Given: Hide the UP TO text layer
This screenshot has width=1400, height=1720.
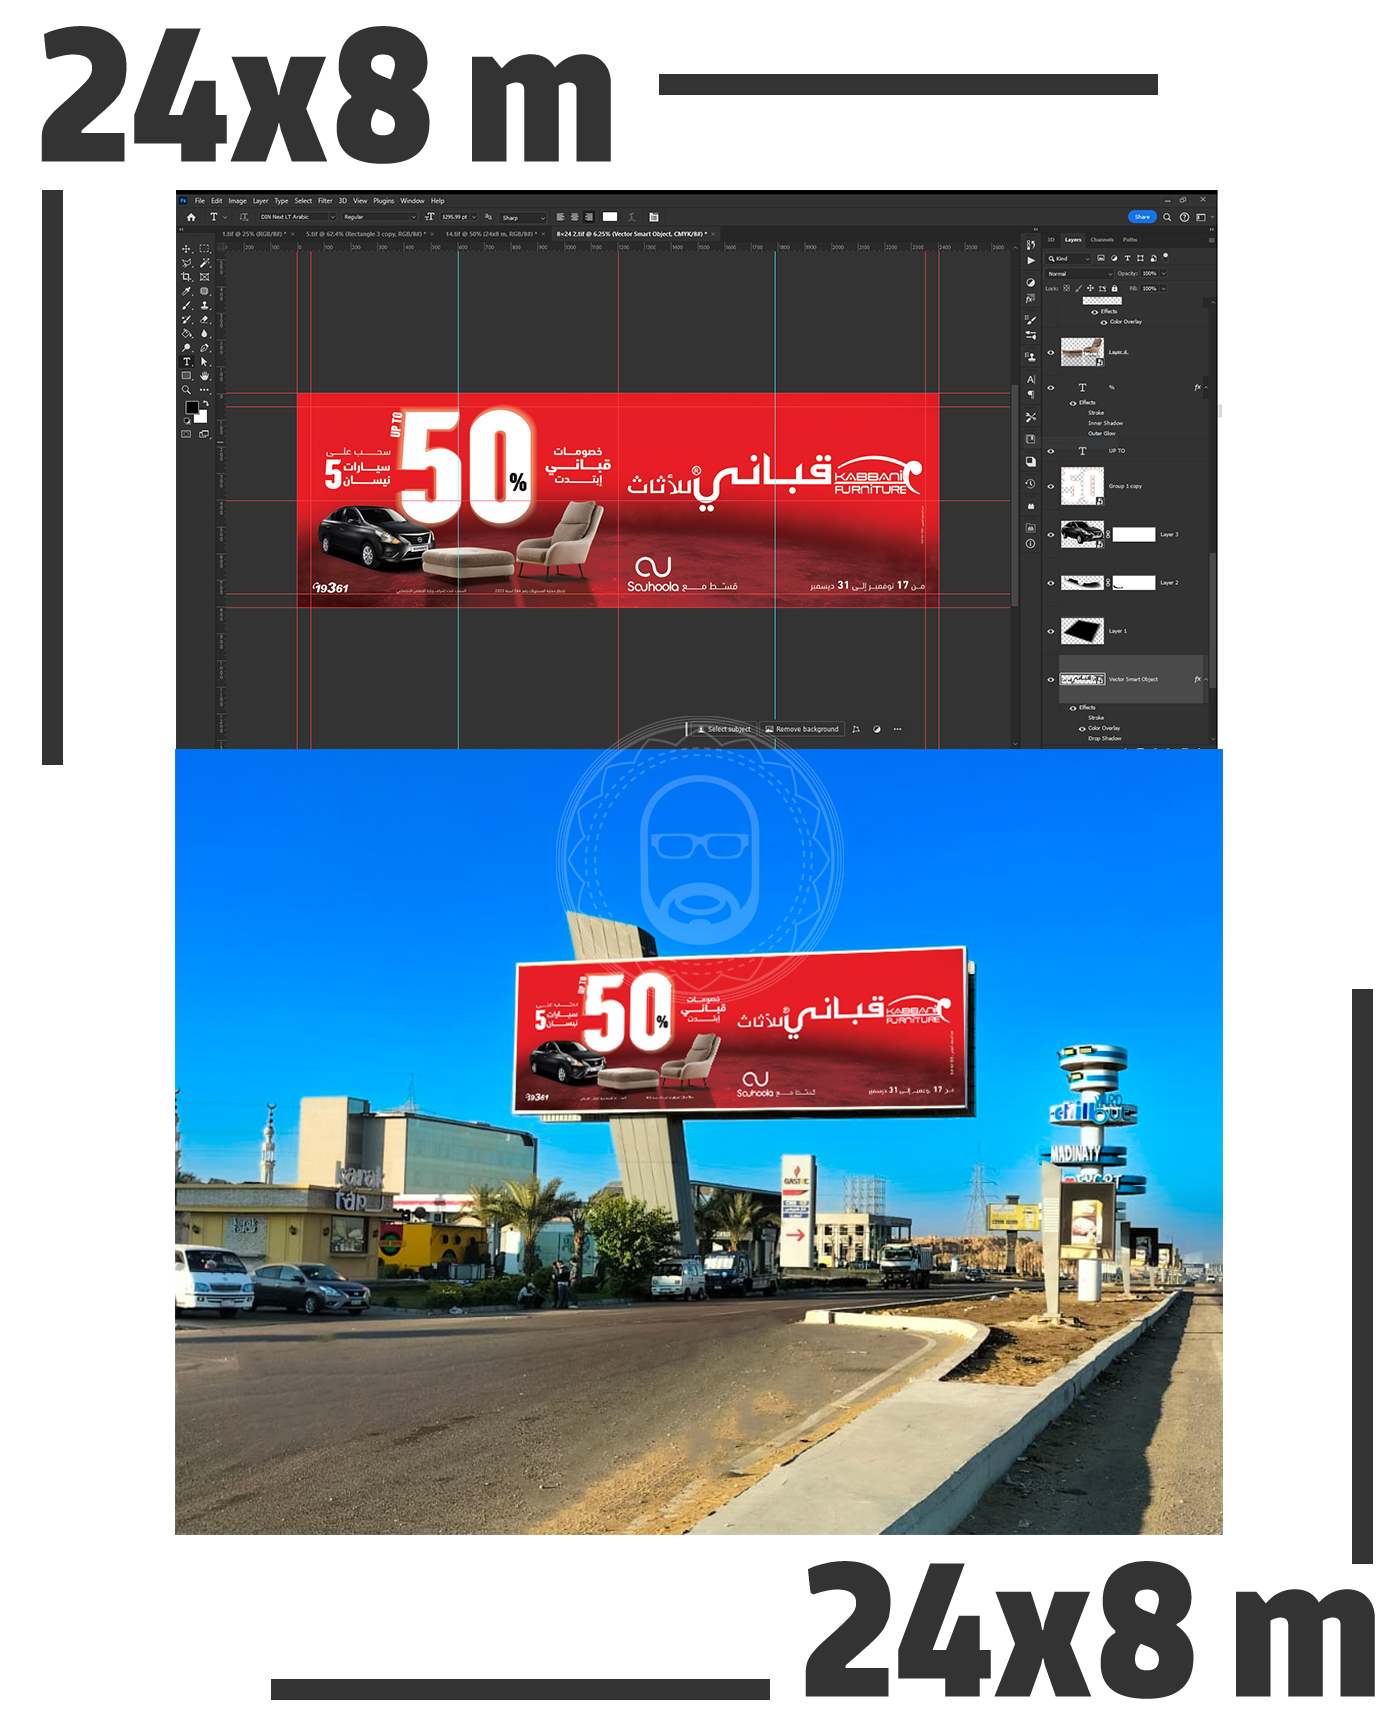Looking at the screenshot, I should [x=1050, y=451].
